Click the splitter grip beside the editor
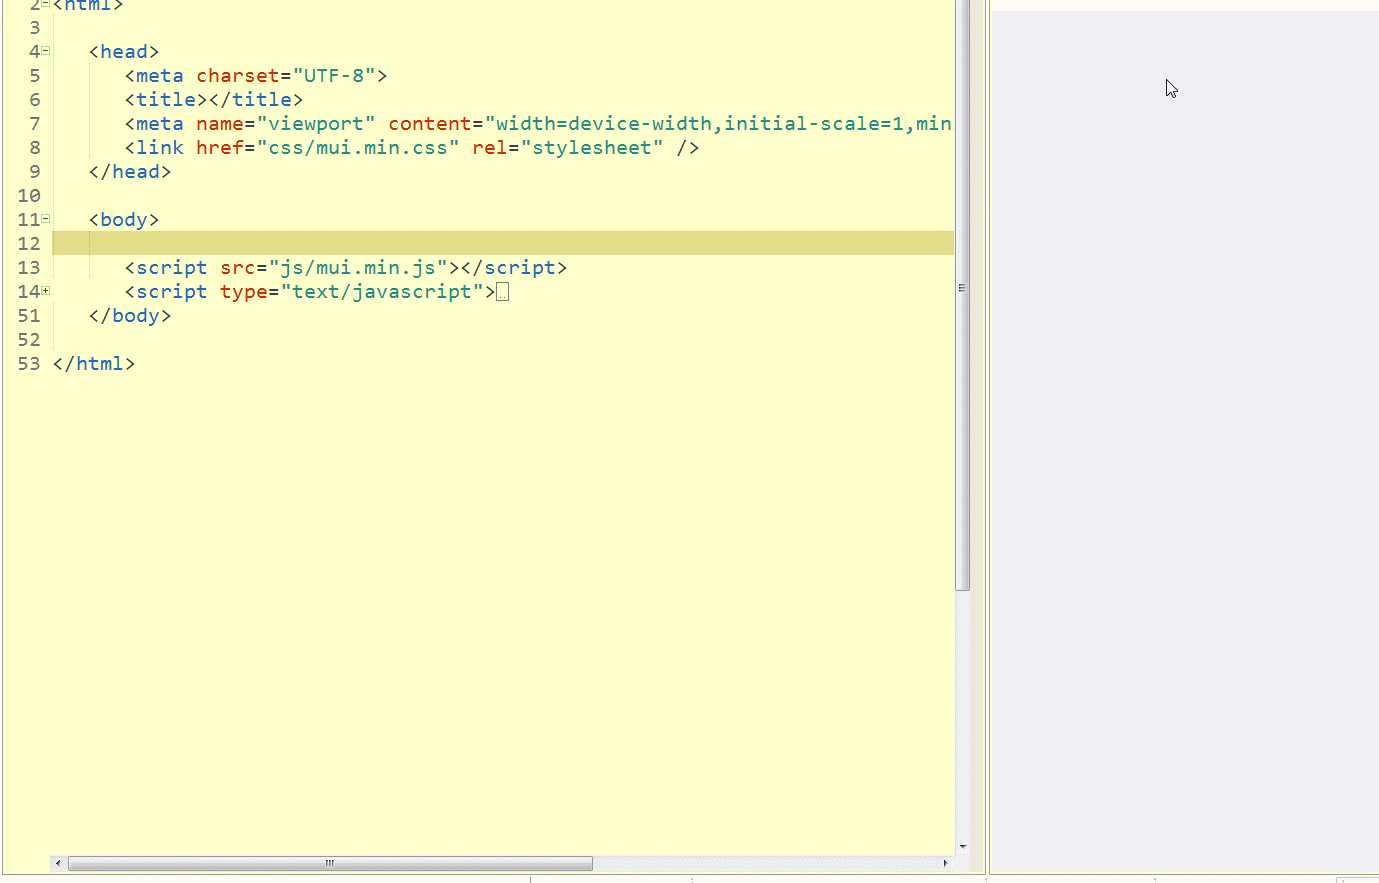Screen dimensions: 1379x883 click(x=962, y=288)
